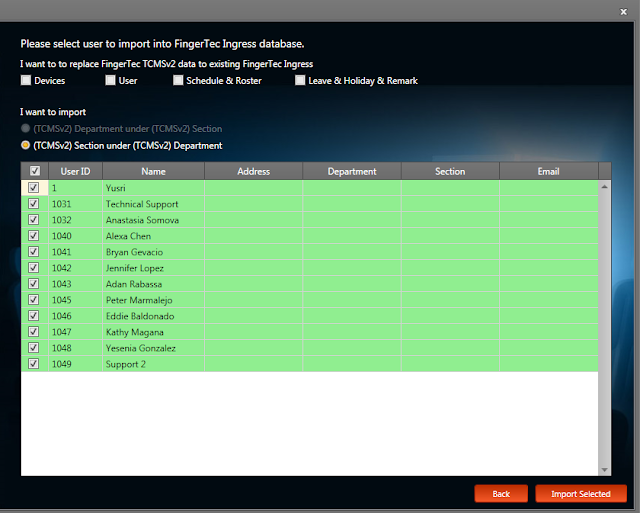Viewport: 640px width, 513px height.
Task: Select the Technical Support name cell
Action: [153, 204]
